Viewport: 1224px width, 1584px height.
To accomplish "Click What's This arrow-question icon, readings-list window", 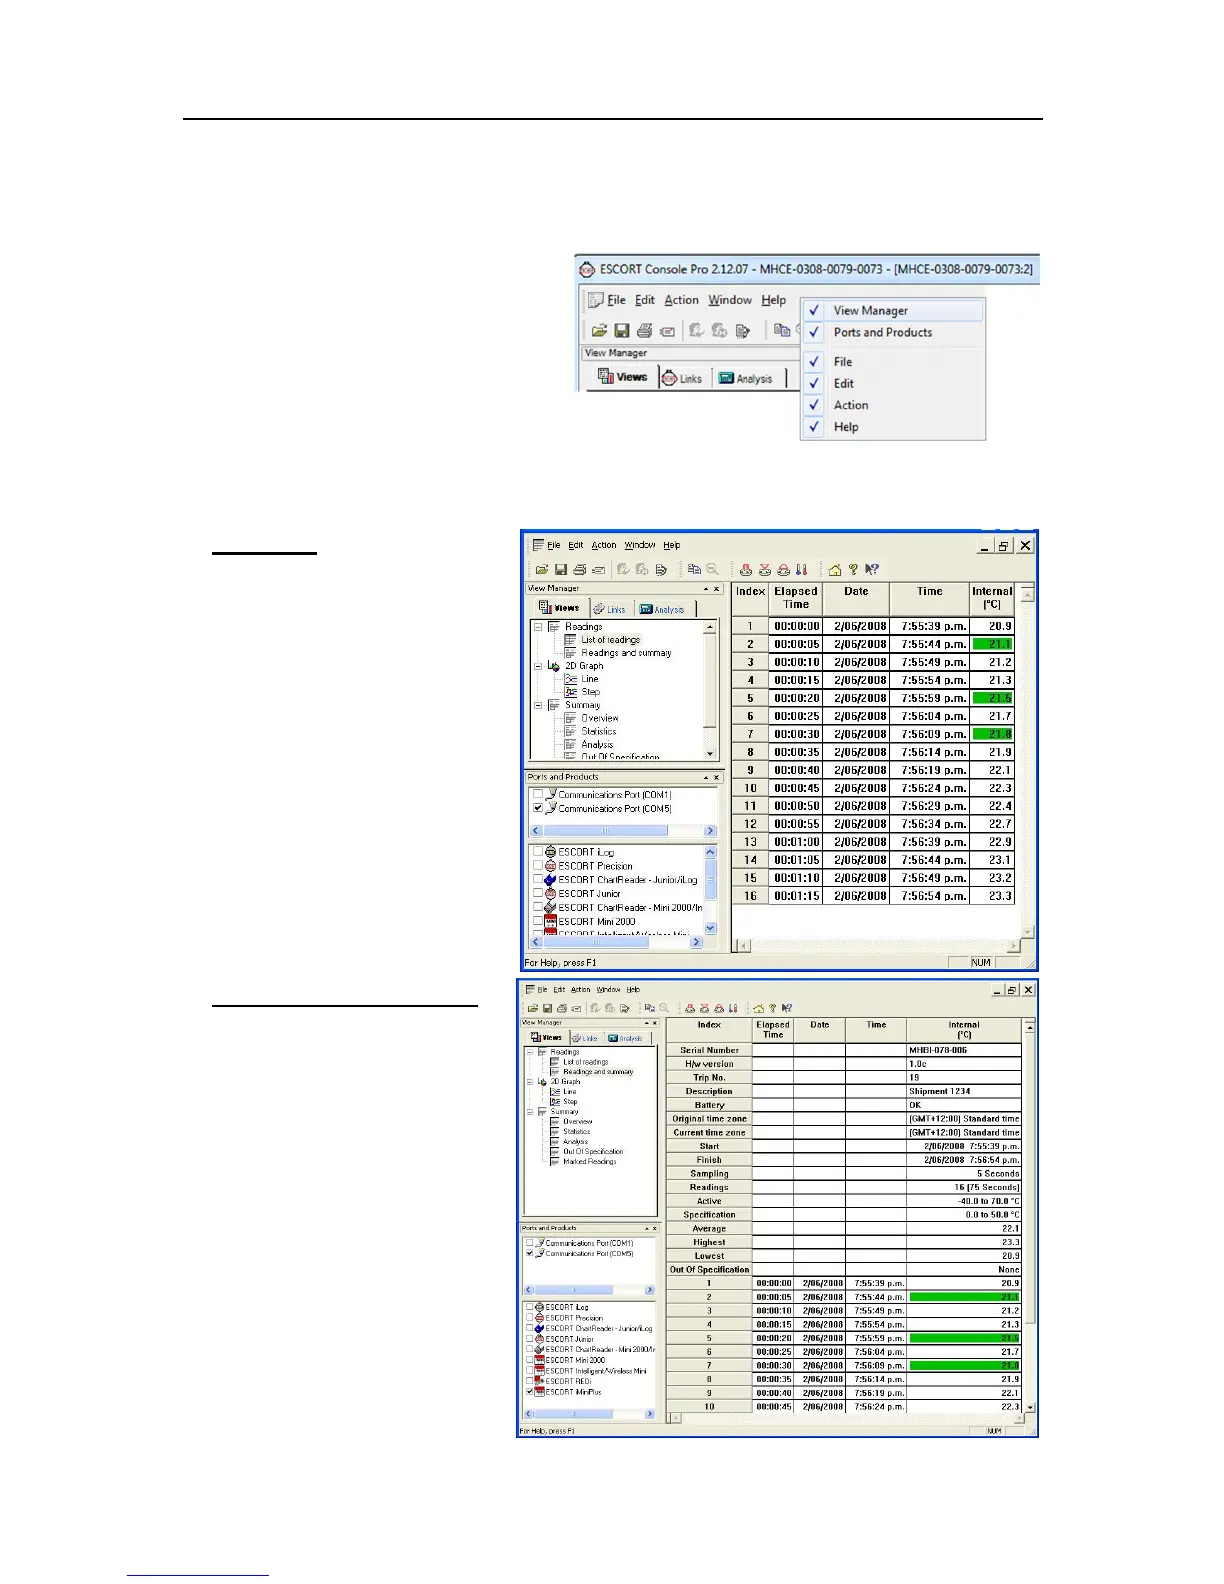I will (872, 570).
